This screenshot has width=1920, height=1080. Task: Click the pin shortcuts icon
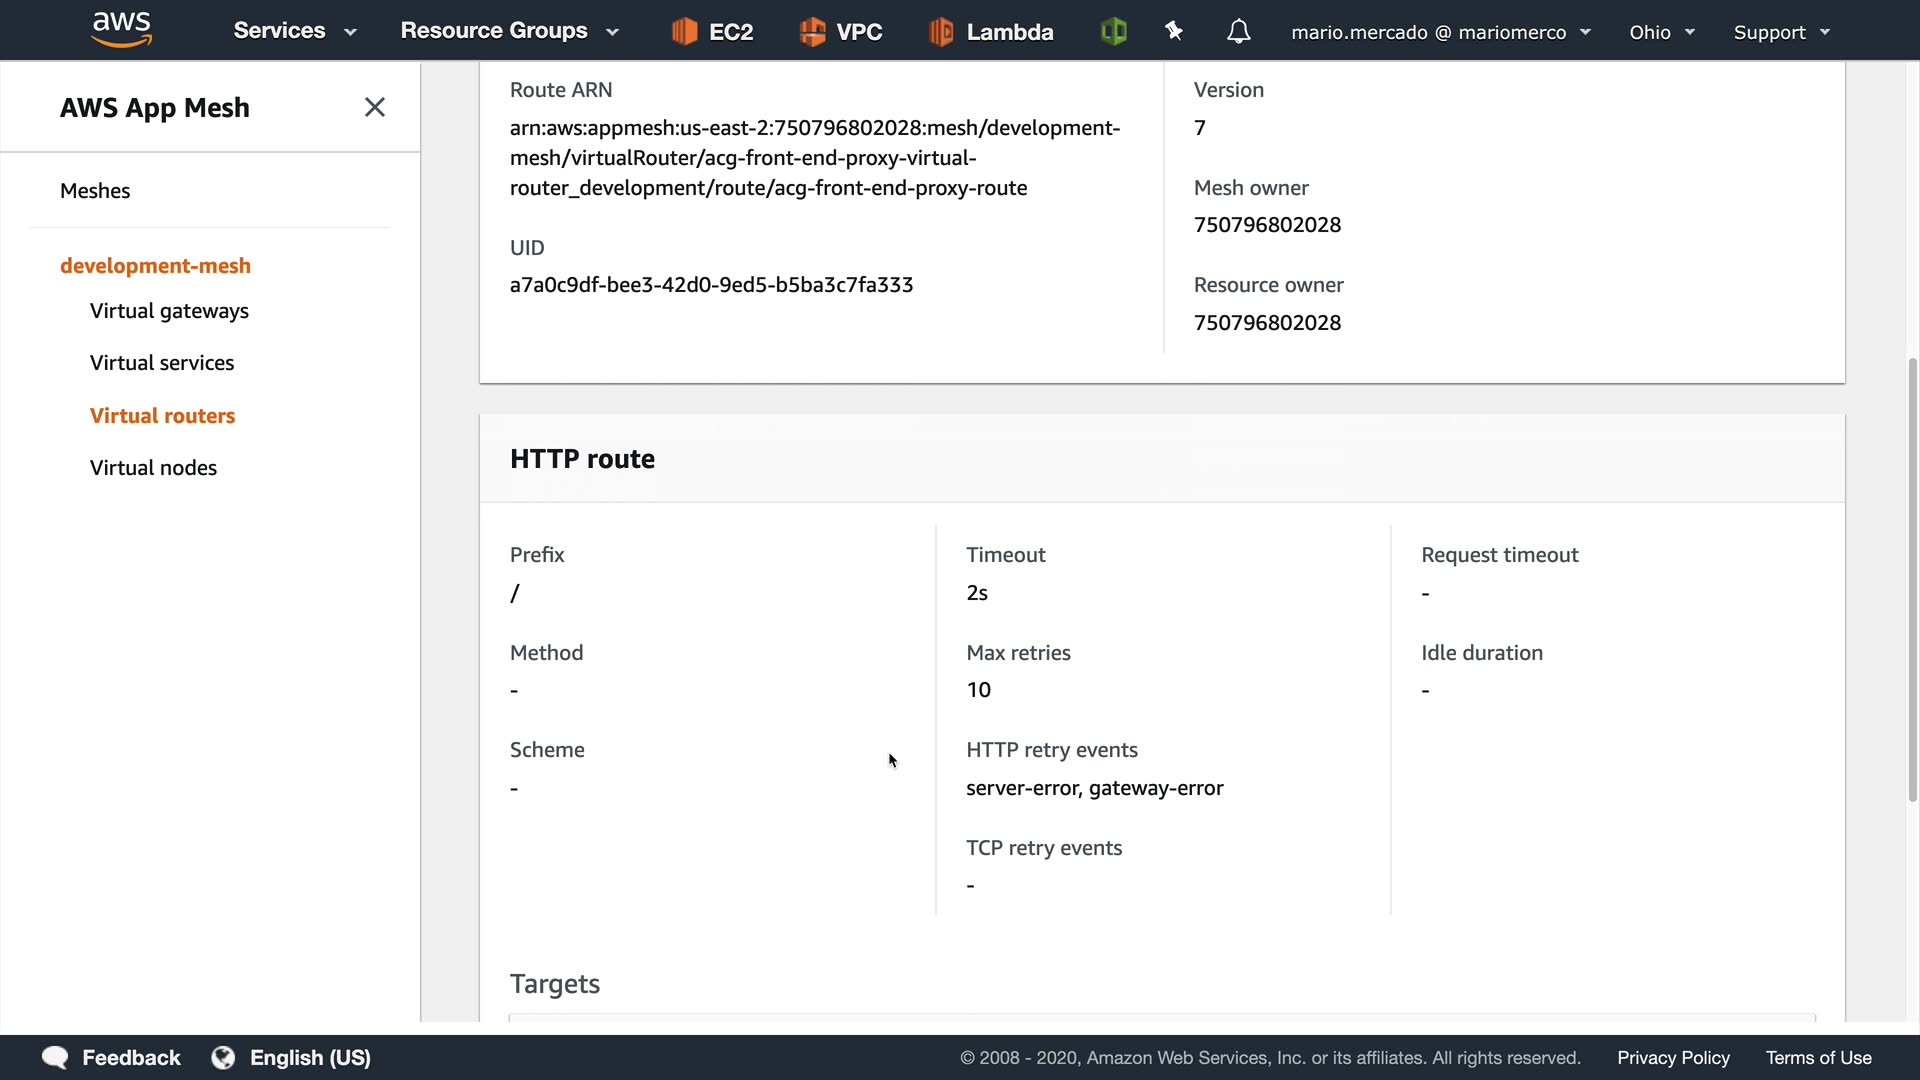point(1174,32)
